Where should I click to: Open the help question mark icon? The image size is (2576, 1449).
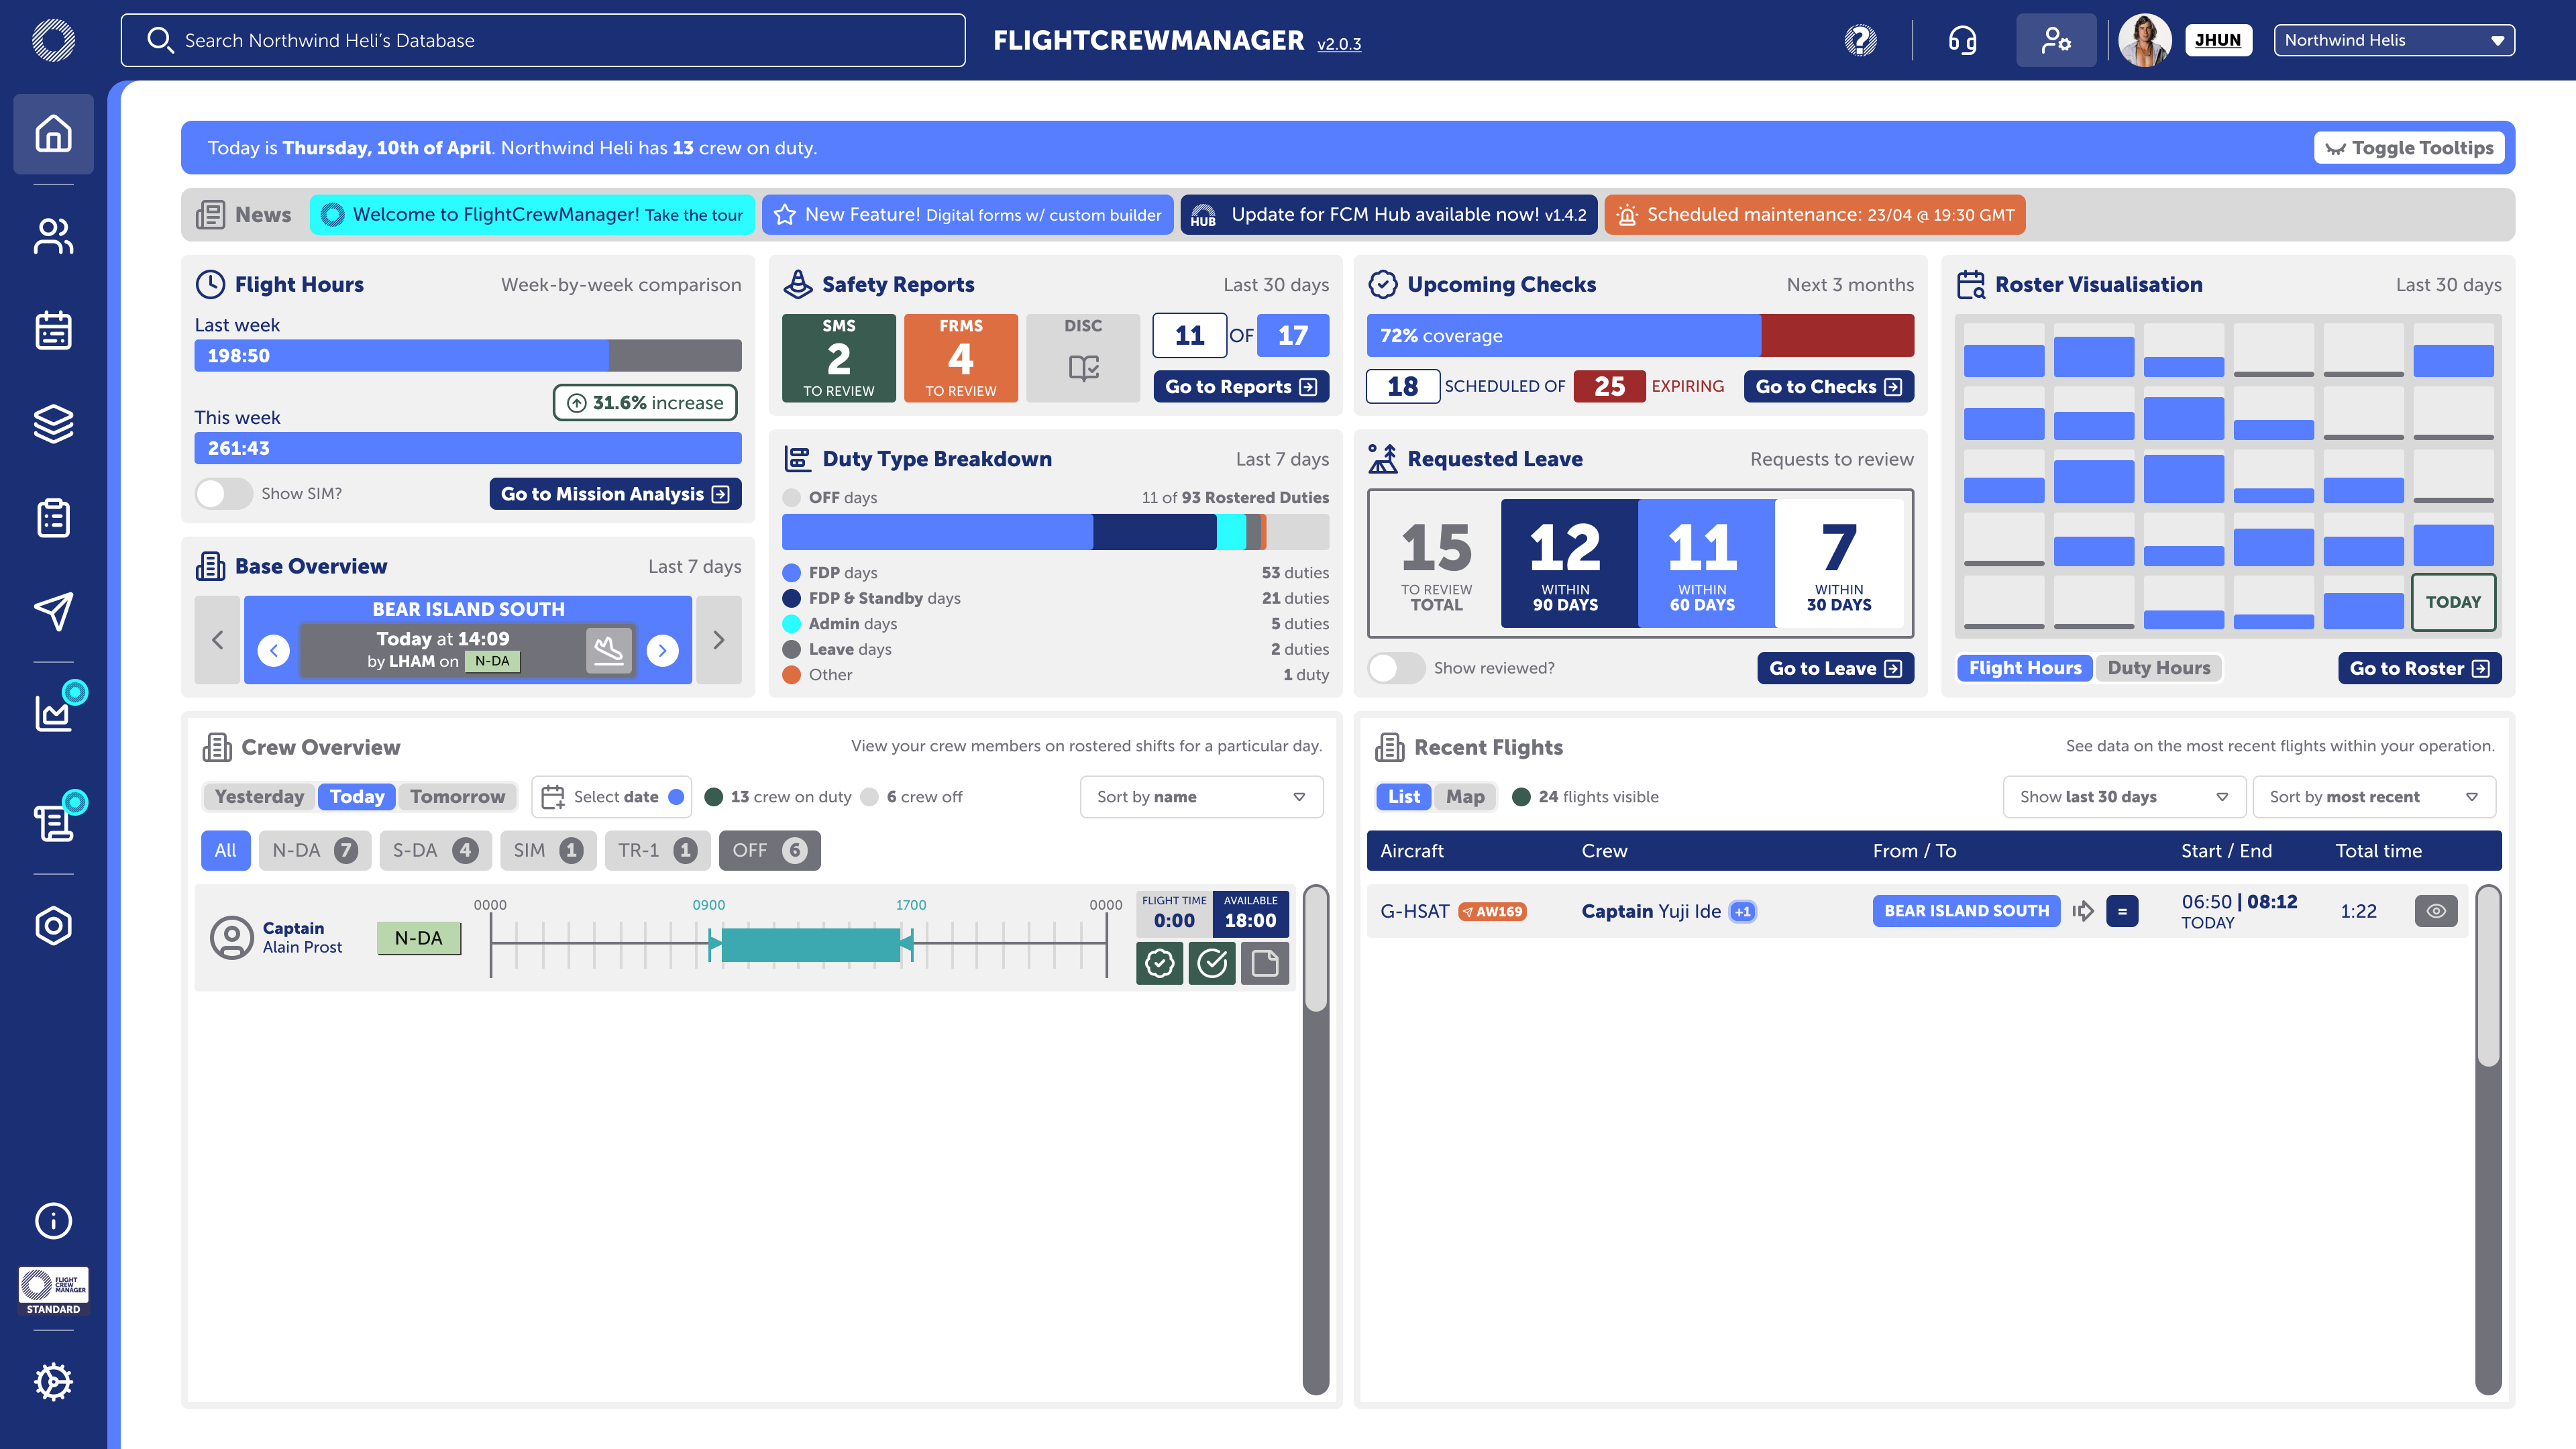(1860, 40)
